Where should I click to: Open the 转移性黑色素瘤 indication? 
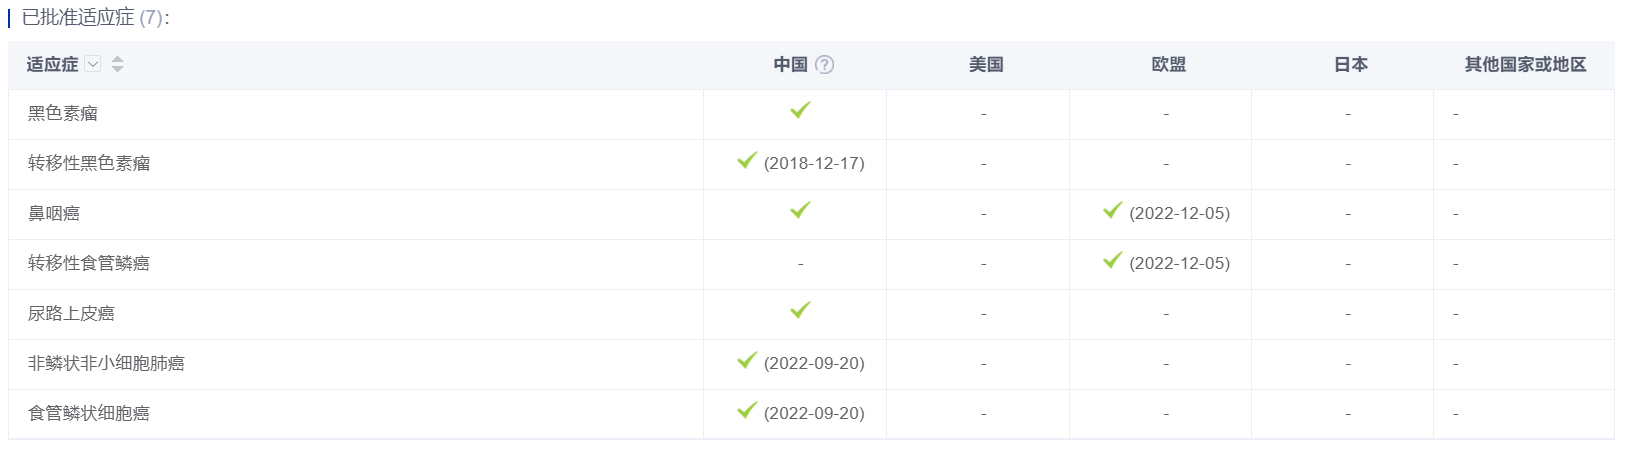tap(89, 163)
